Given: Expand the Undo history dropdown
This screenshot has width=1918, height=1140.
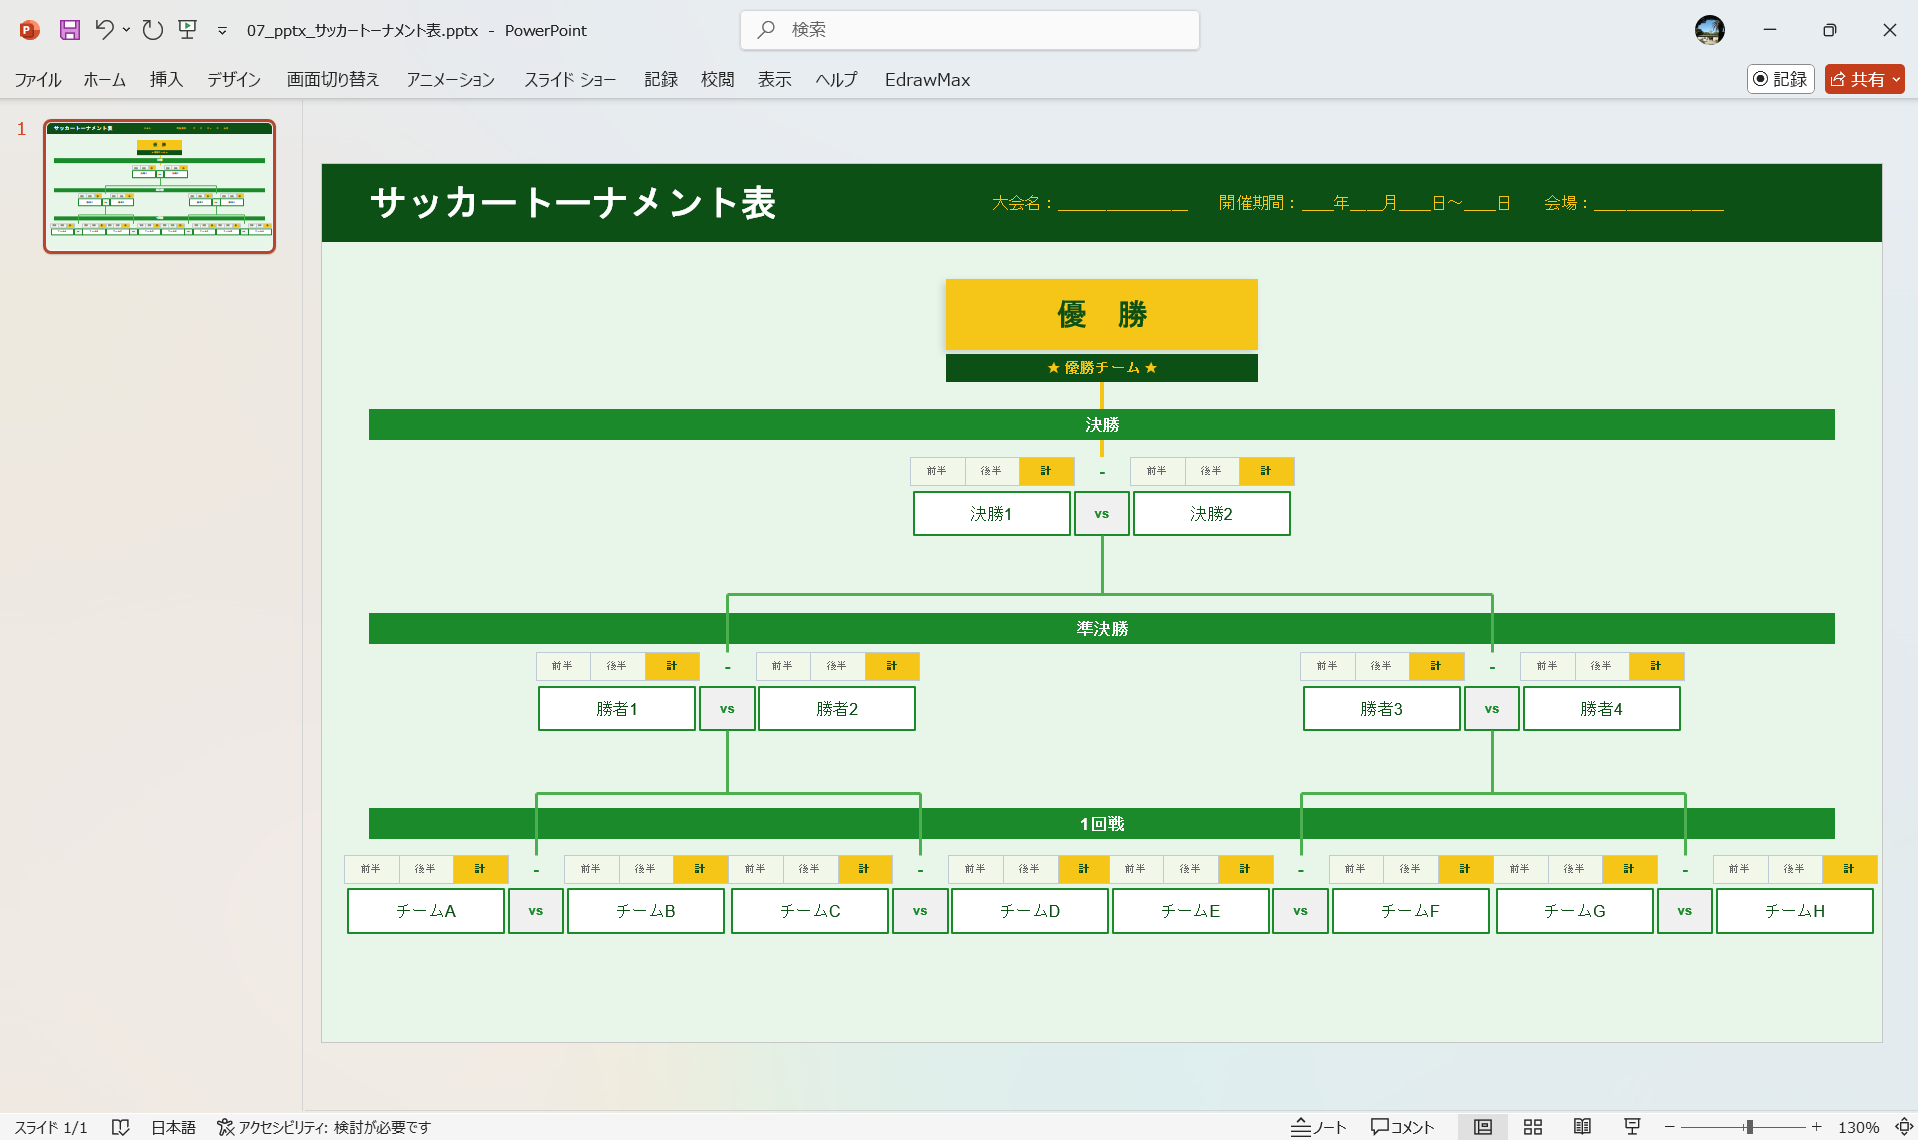Looking at the screenshot, I should (x=125, y=30).
